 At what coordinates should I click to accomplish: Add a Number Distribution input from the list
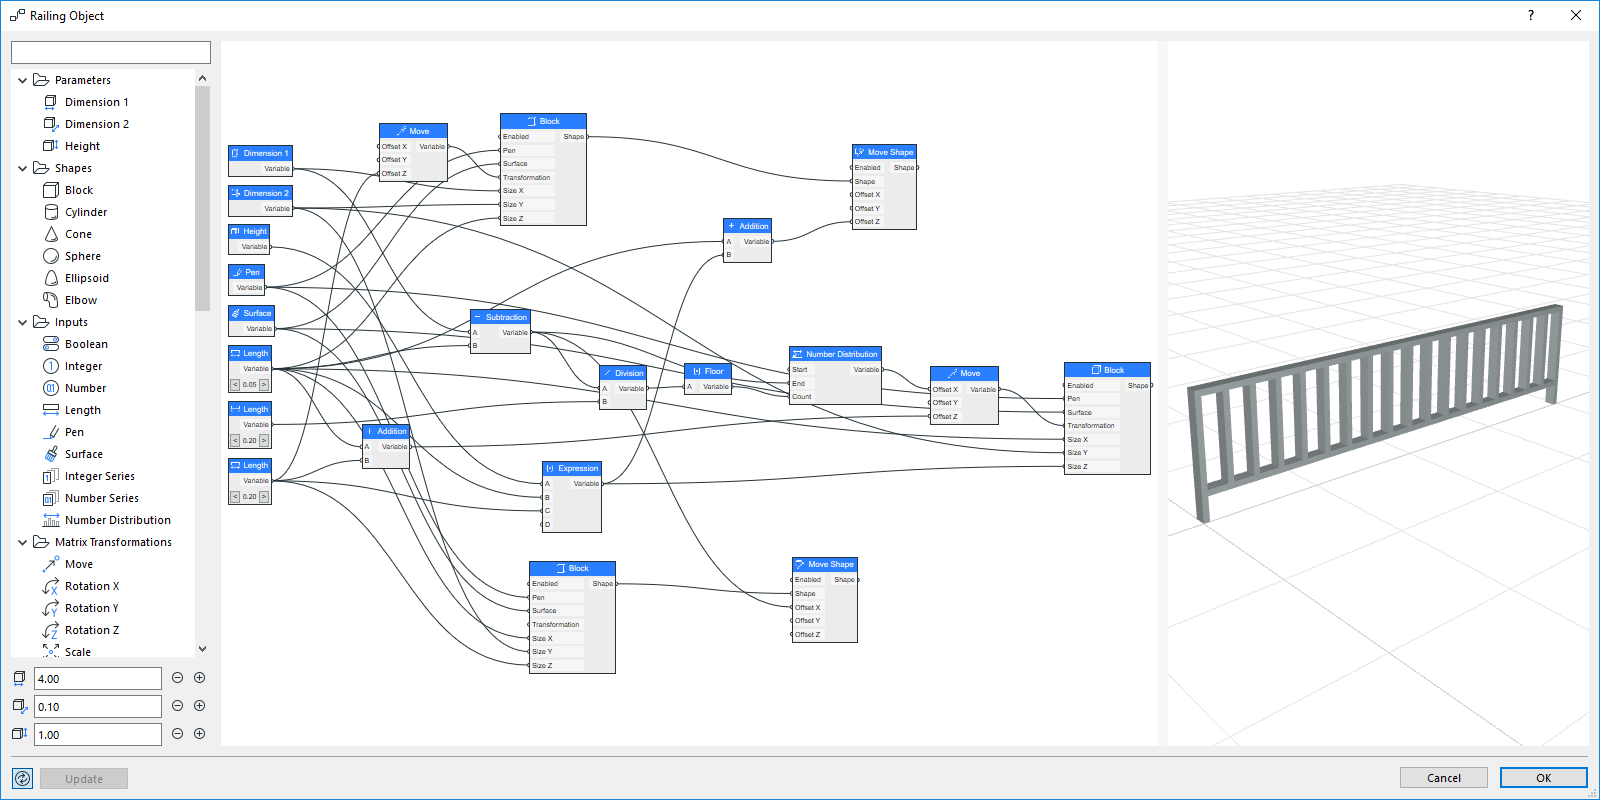tap(117, 520)
